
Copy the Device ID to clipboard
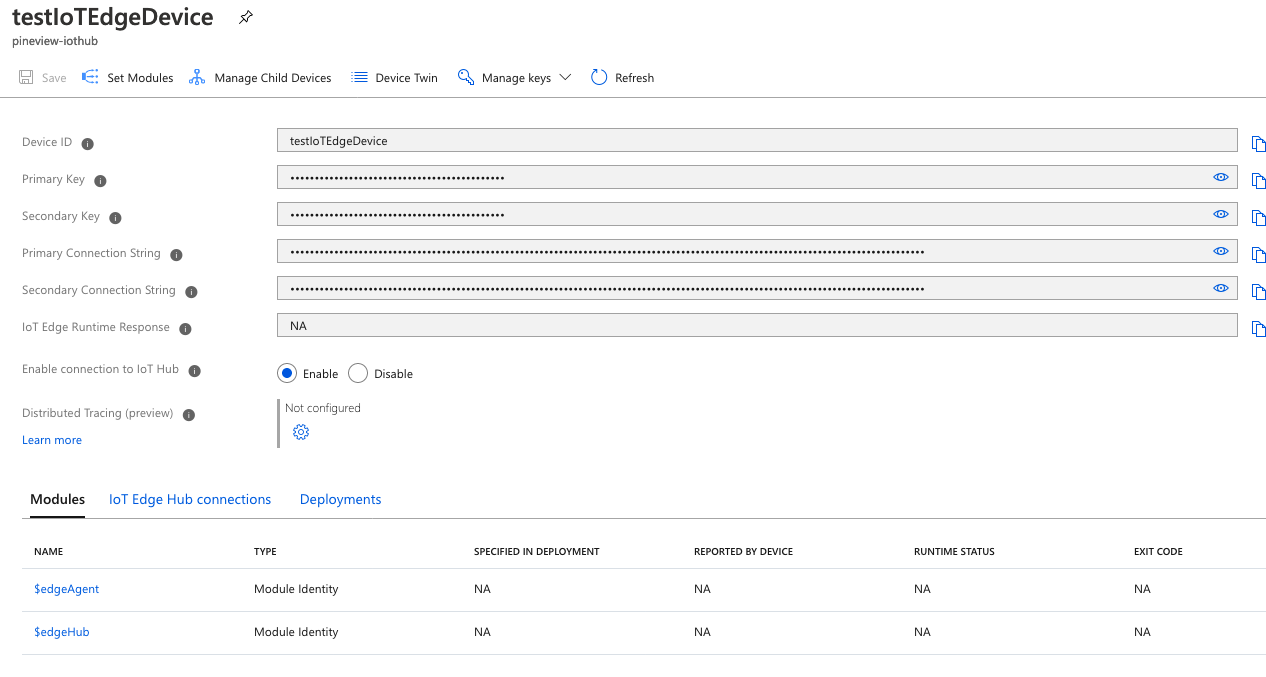coord(1258,144)
